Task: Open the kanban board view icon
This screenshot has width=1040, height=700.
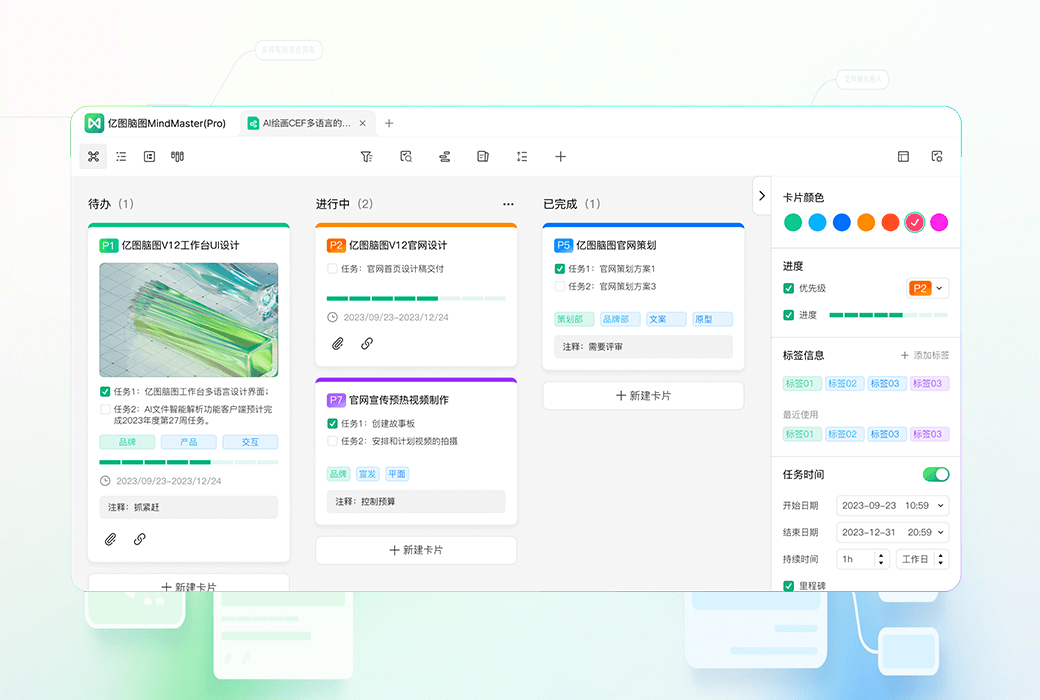Action: (177, 156)
